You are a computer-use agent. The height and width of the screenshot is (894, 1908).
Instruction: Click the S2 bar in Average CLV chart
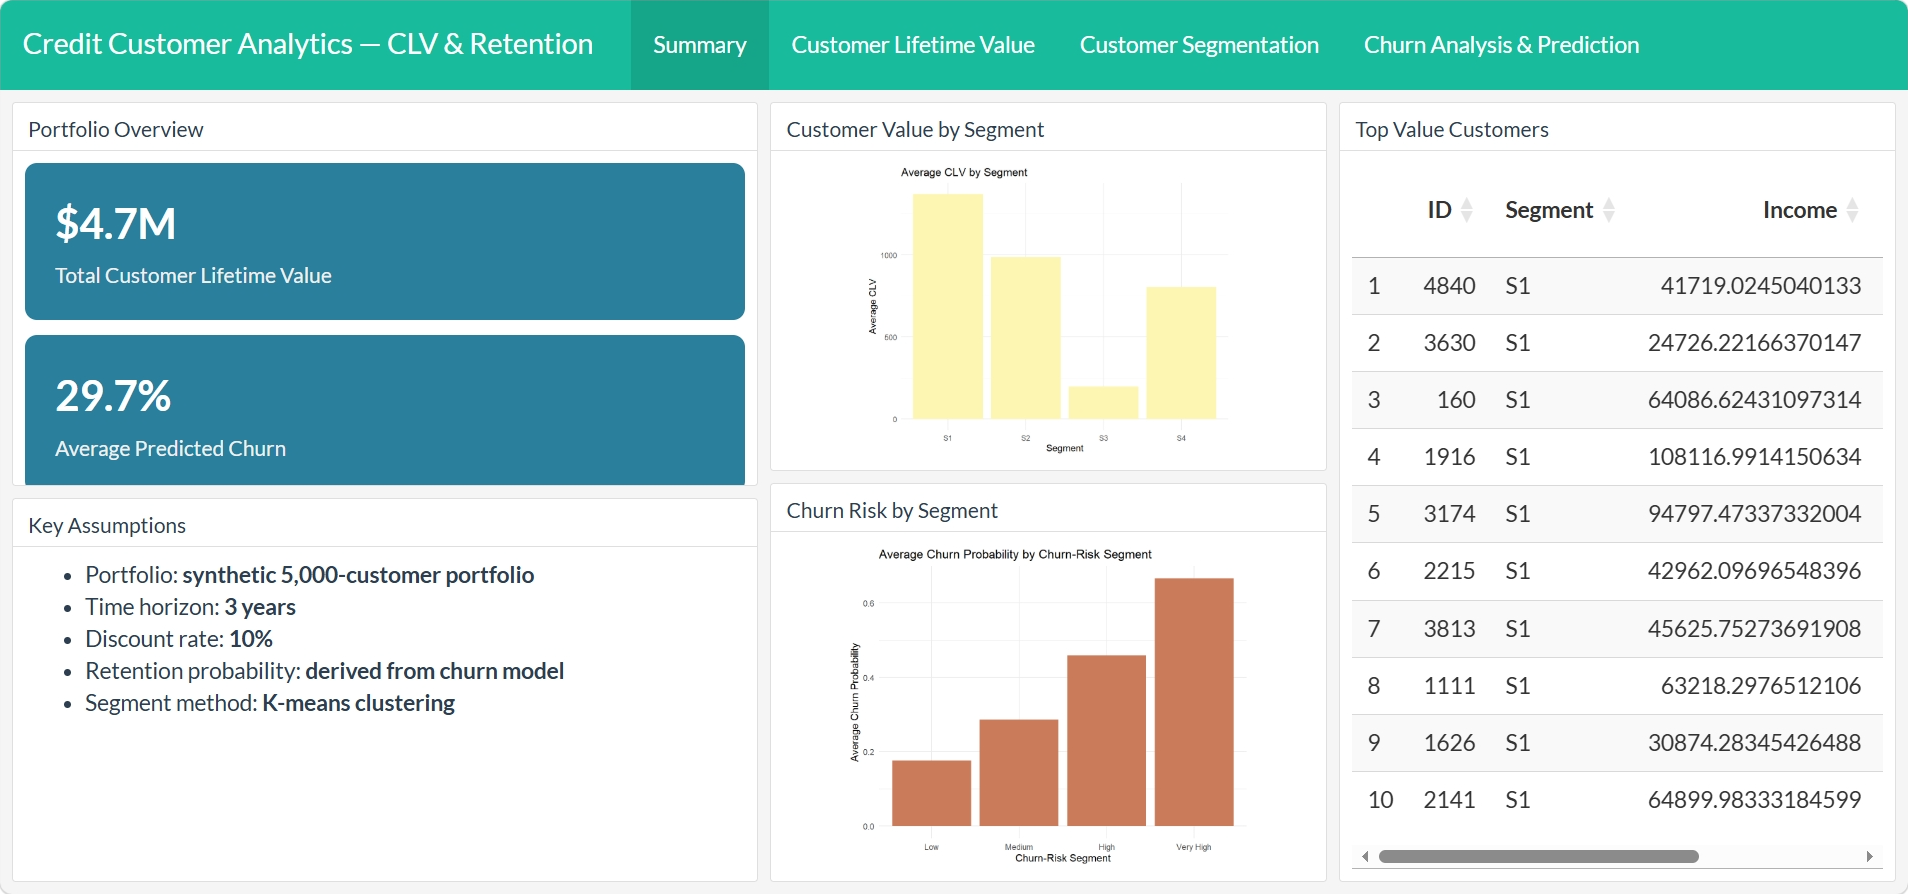(x=1026, y=338)
